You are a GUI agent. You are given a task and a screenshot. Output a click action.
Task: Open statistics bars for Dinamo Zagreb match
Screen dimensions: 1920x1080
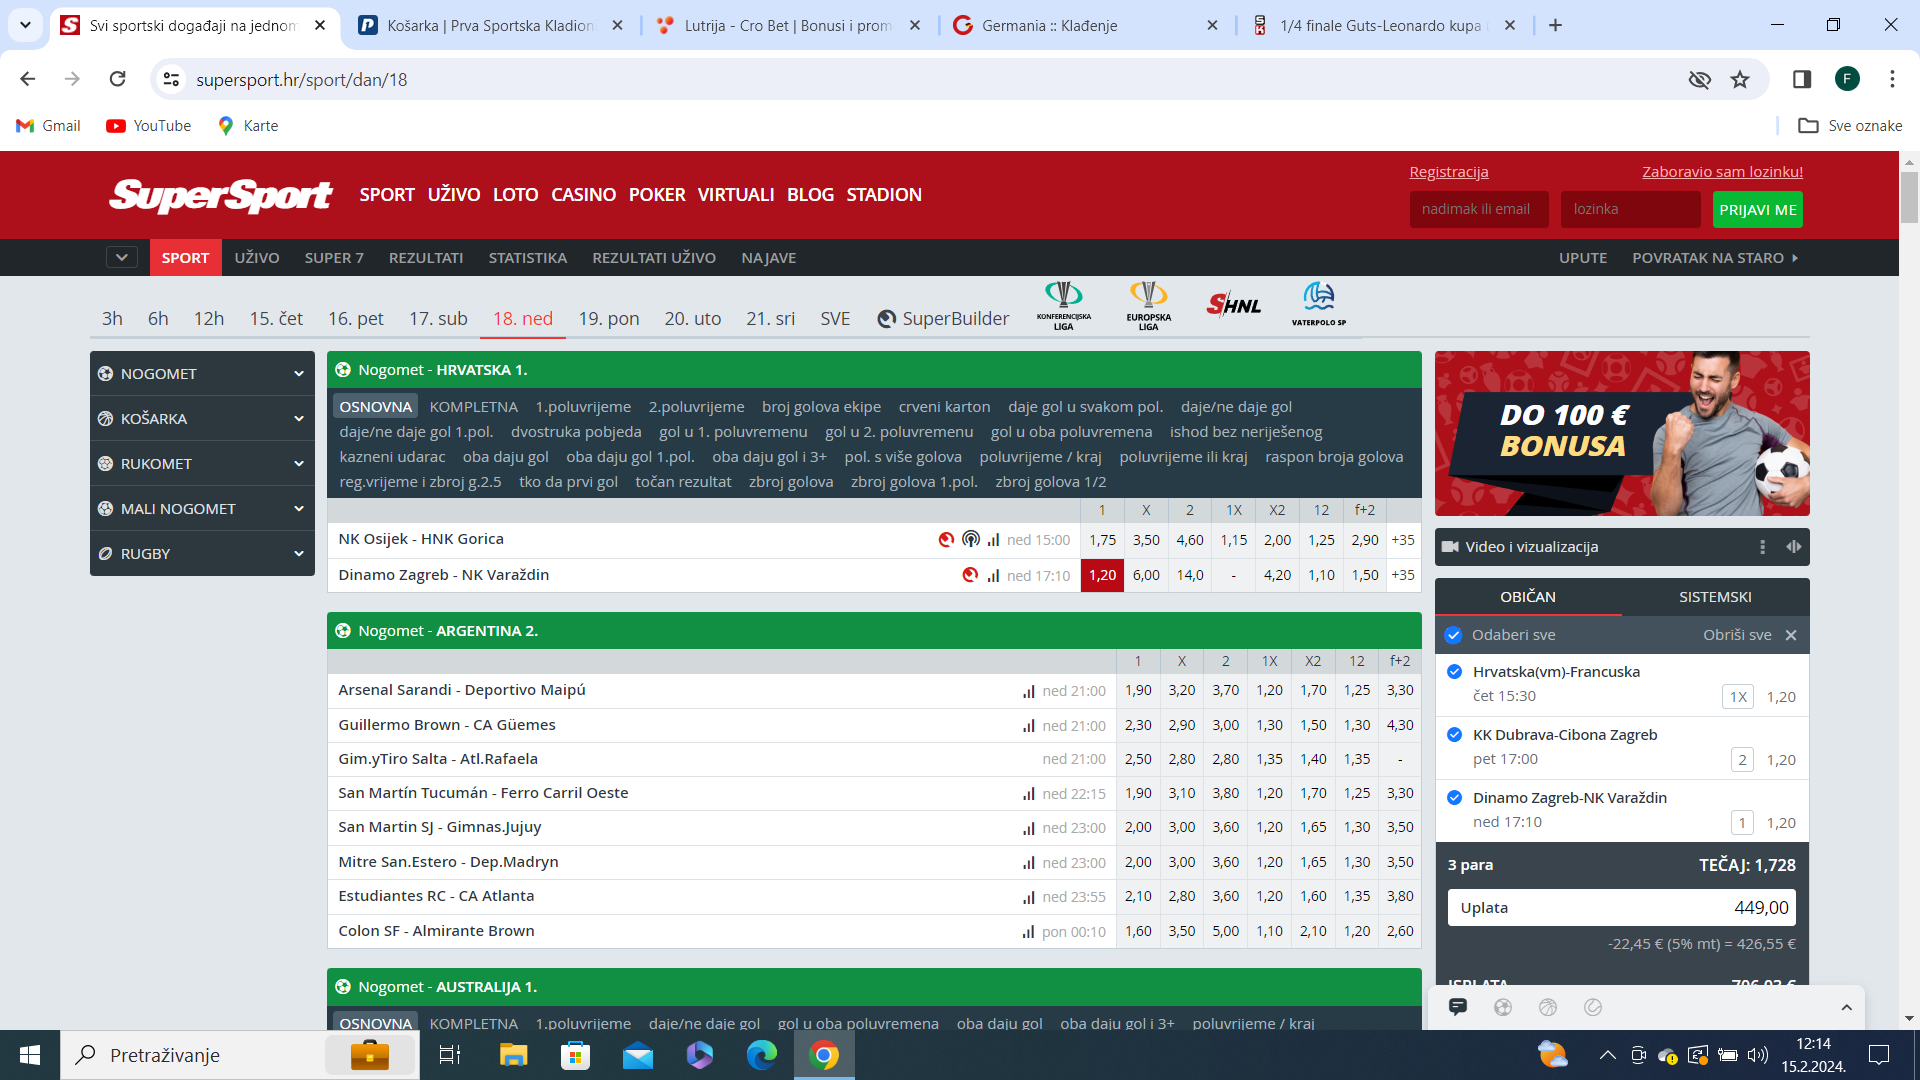pos(993,575)
